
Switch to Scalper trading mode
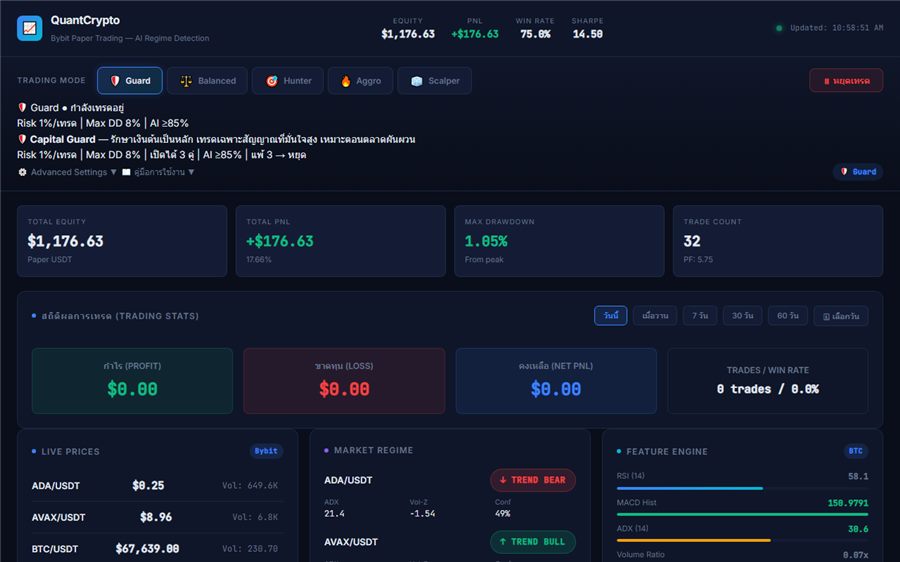(x=435, y=80)
